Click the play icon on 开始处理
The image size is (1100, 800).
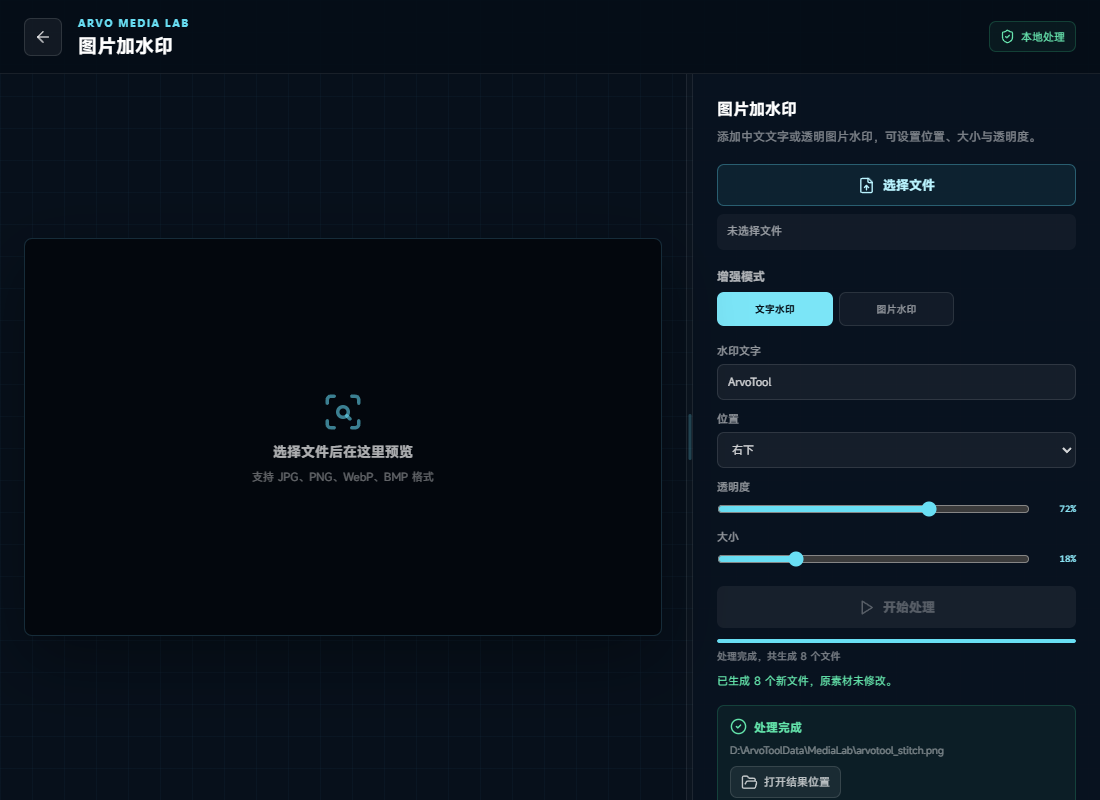[x=866, y=607]
